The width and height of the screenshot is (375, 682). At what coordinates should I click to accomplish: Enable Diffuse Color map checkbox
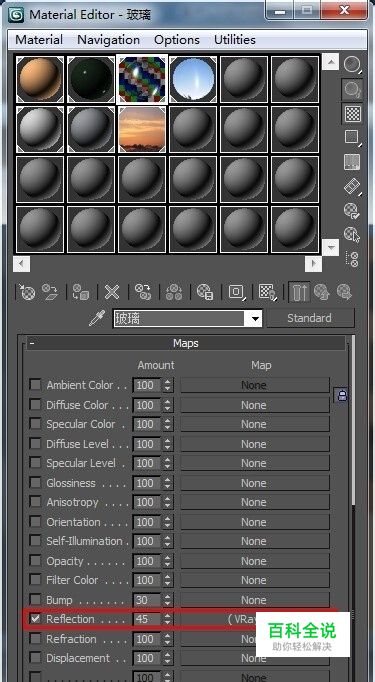coord(35,405)
